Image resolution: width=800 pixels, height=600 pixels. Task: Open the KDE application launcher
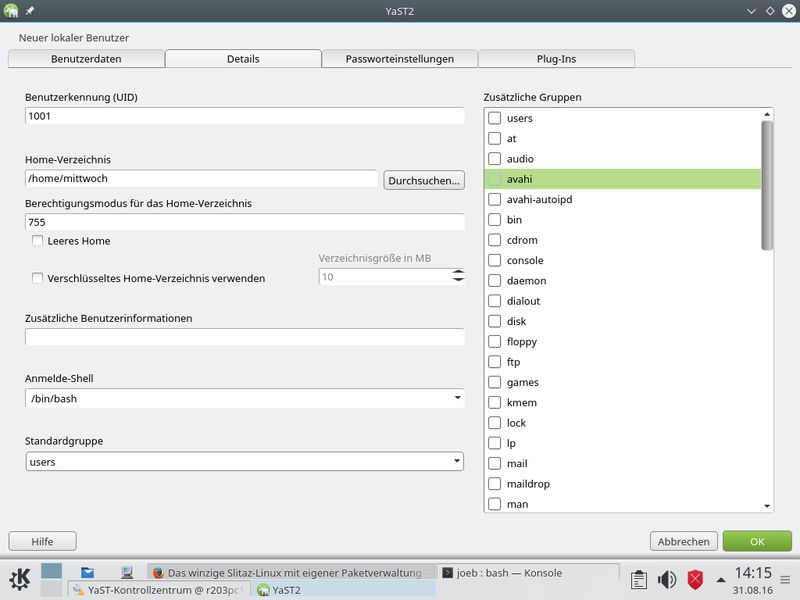(x=20, y=579)
